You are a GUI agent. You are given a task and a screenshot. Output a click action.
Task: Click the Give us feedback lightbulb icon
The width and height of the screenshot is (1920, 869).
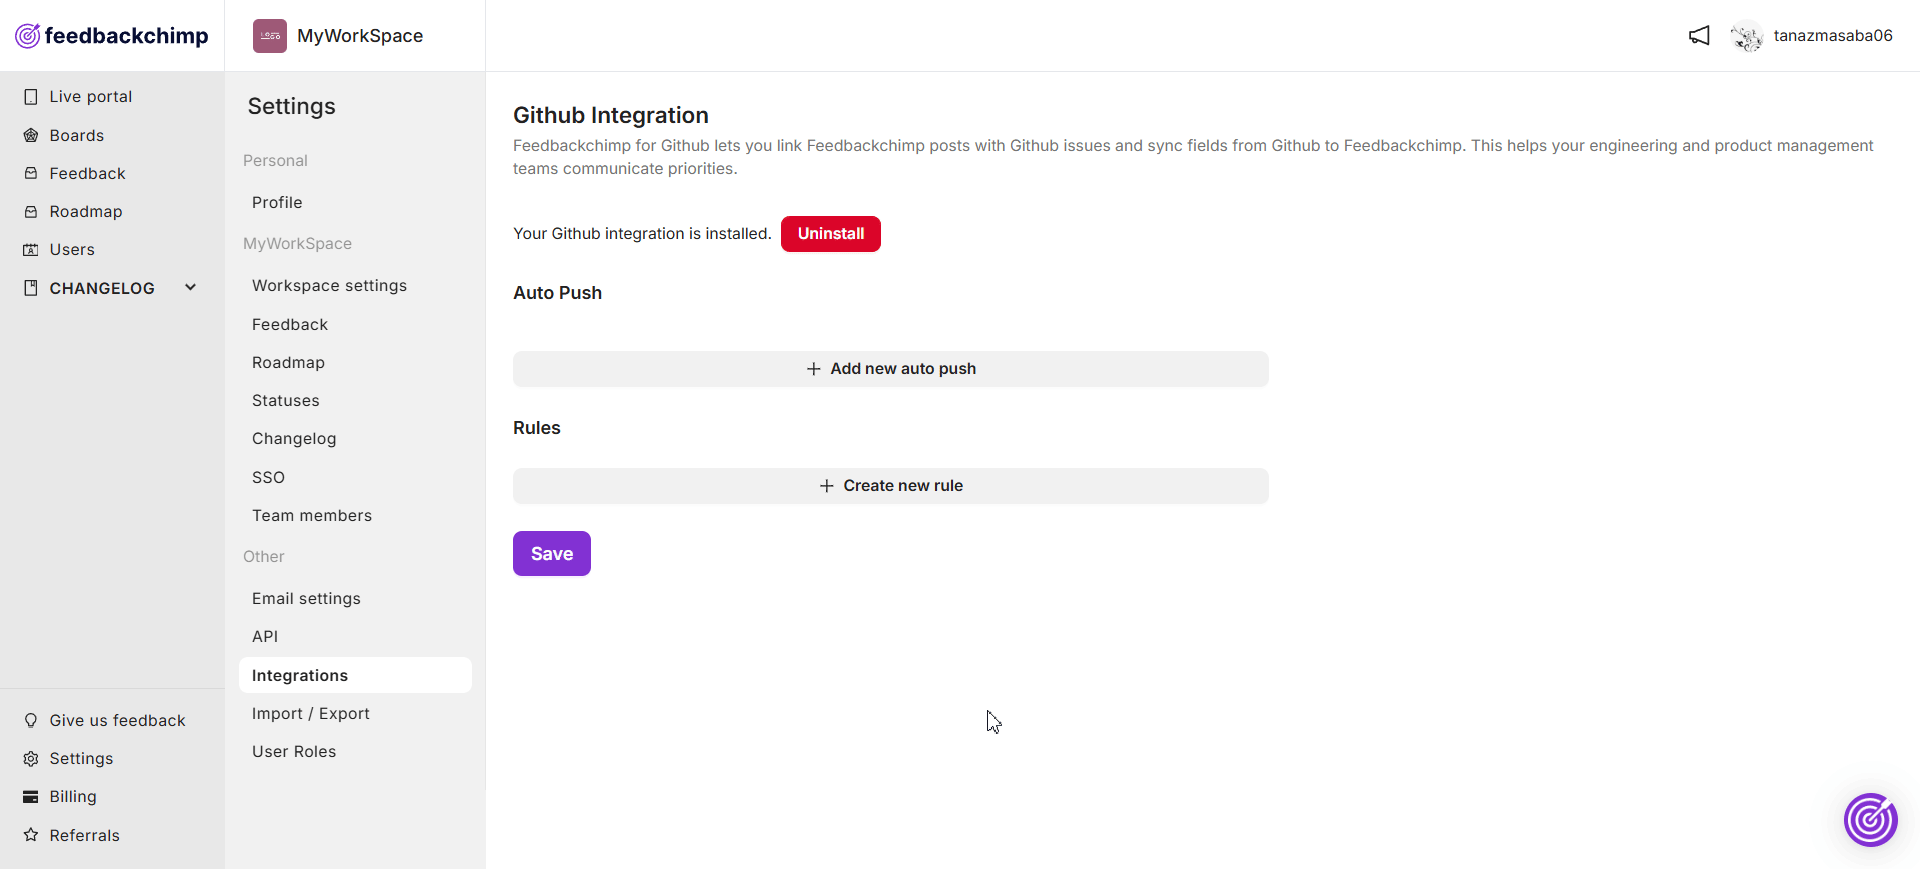31,720
